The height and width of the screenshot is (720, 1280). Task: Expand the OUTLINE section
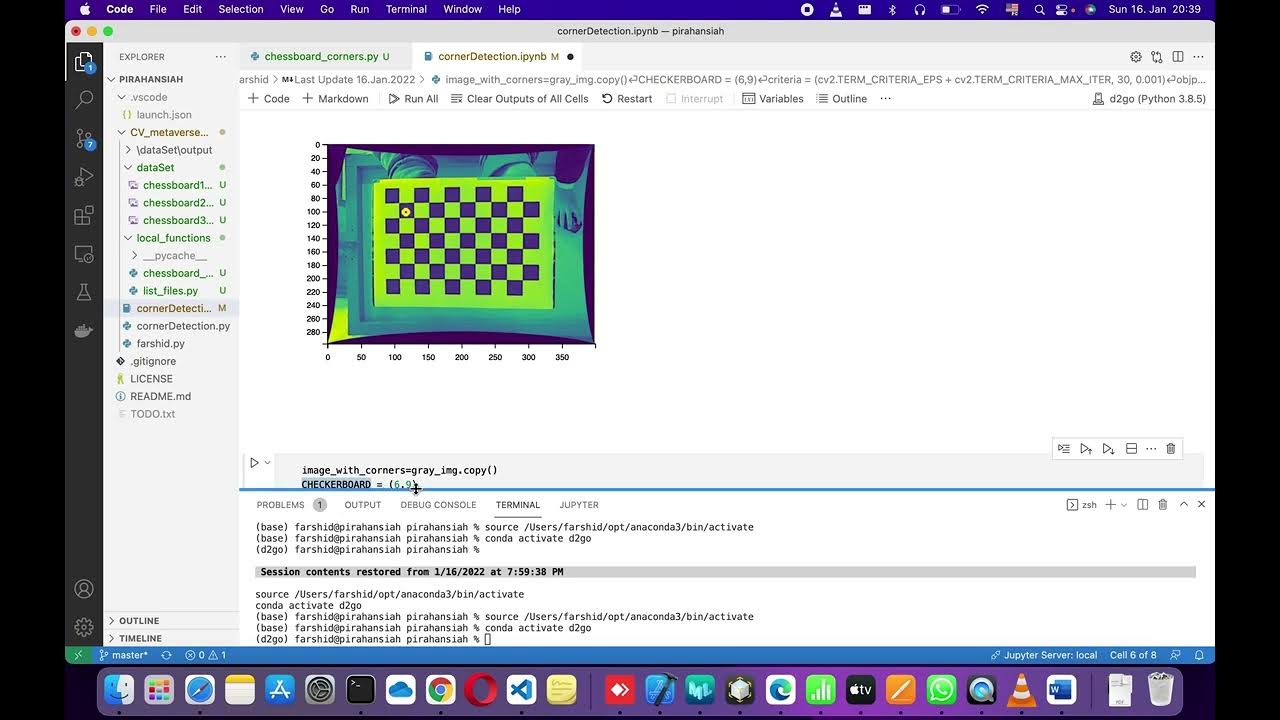point(138,621)
